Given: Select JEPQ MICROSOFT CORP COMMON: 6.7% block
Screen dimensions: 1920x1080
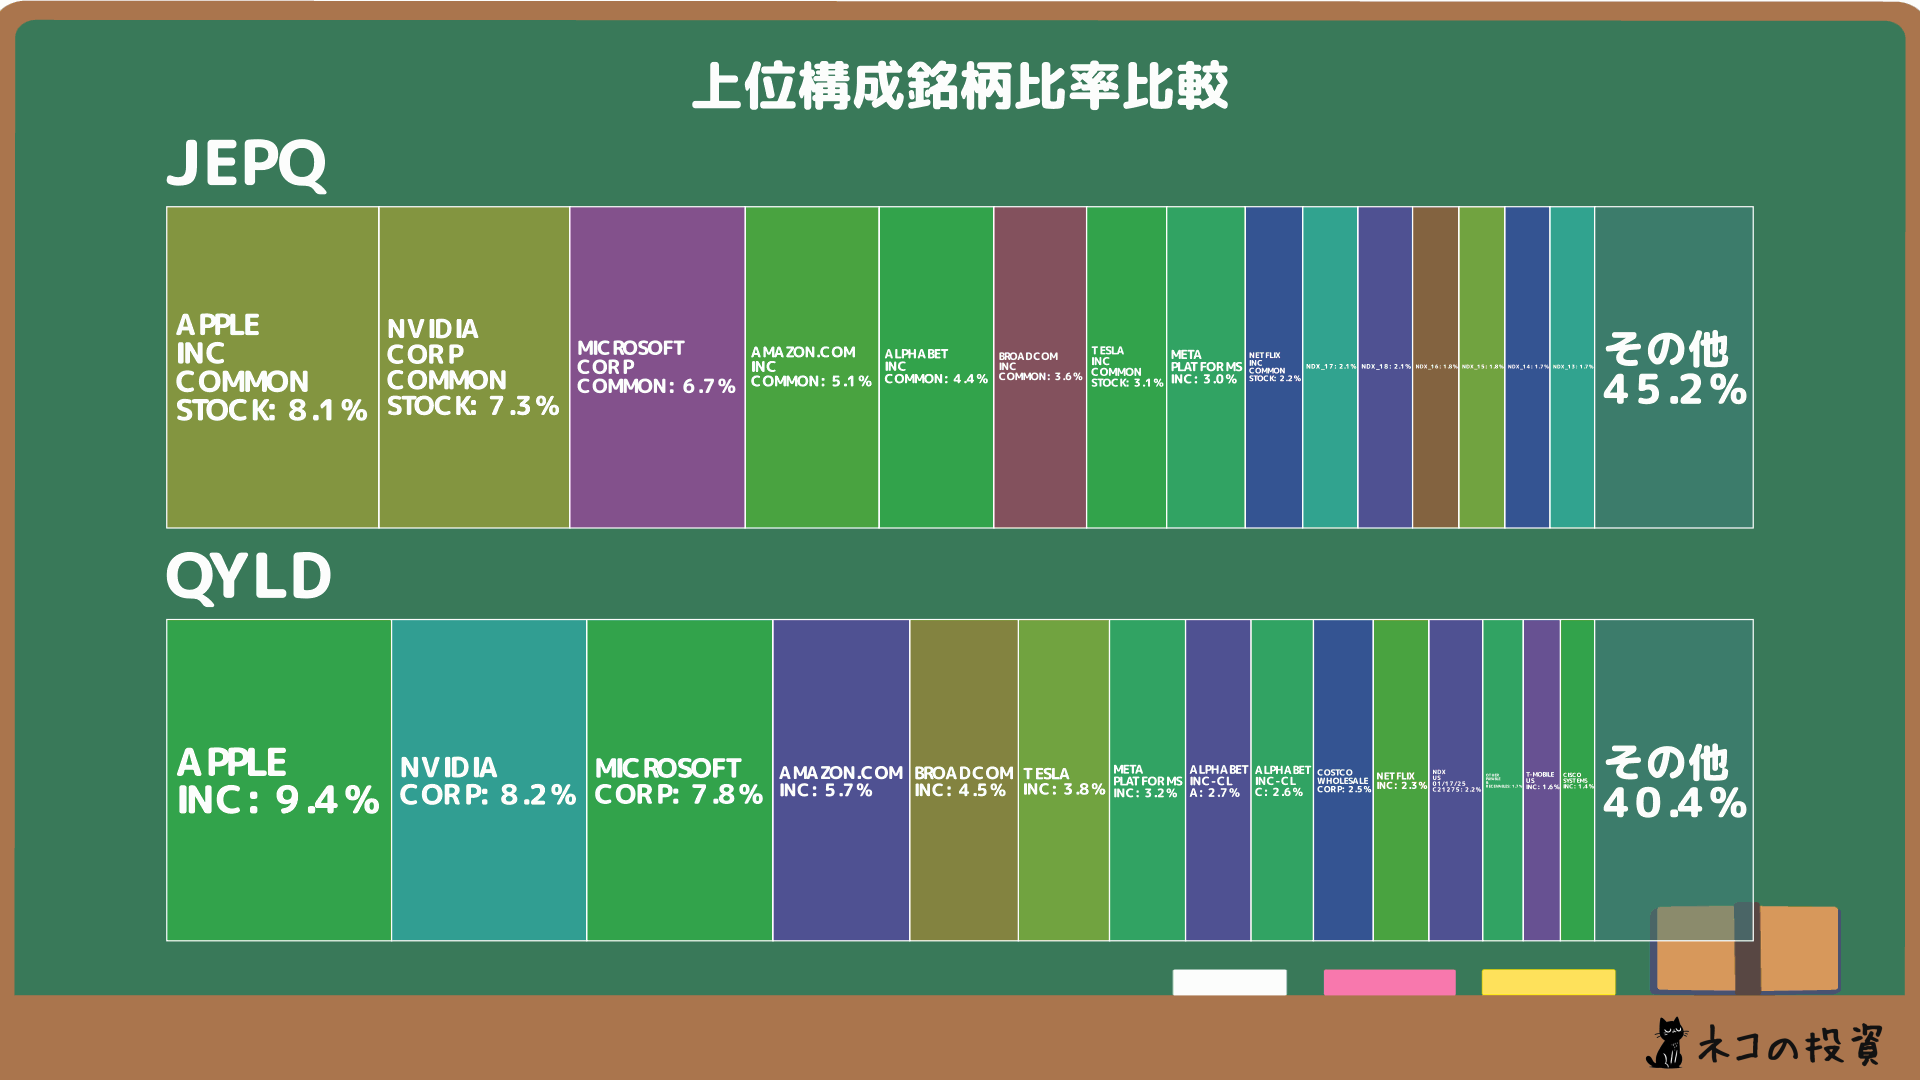Looking at the screenshot, I should (657, 367).
